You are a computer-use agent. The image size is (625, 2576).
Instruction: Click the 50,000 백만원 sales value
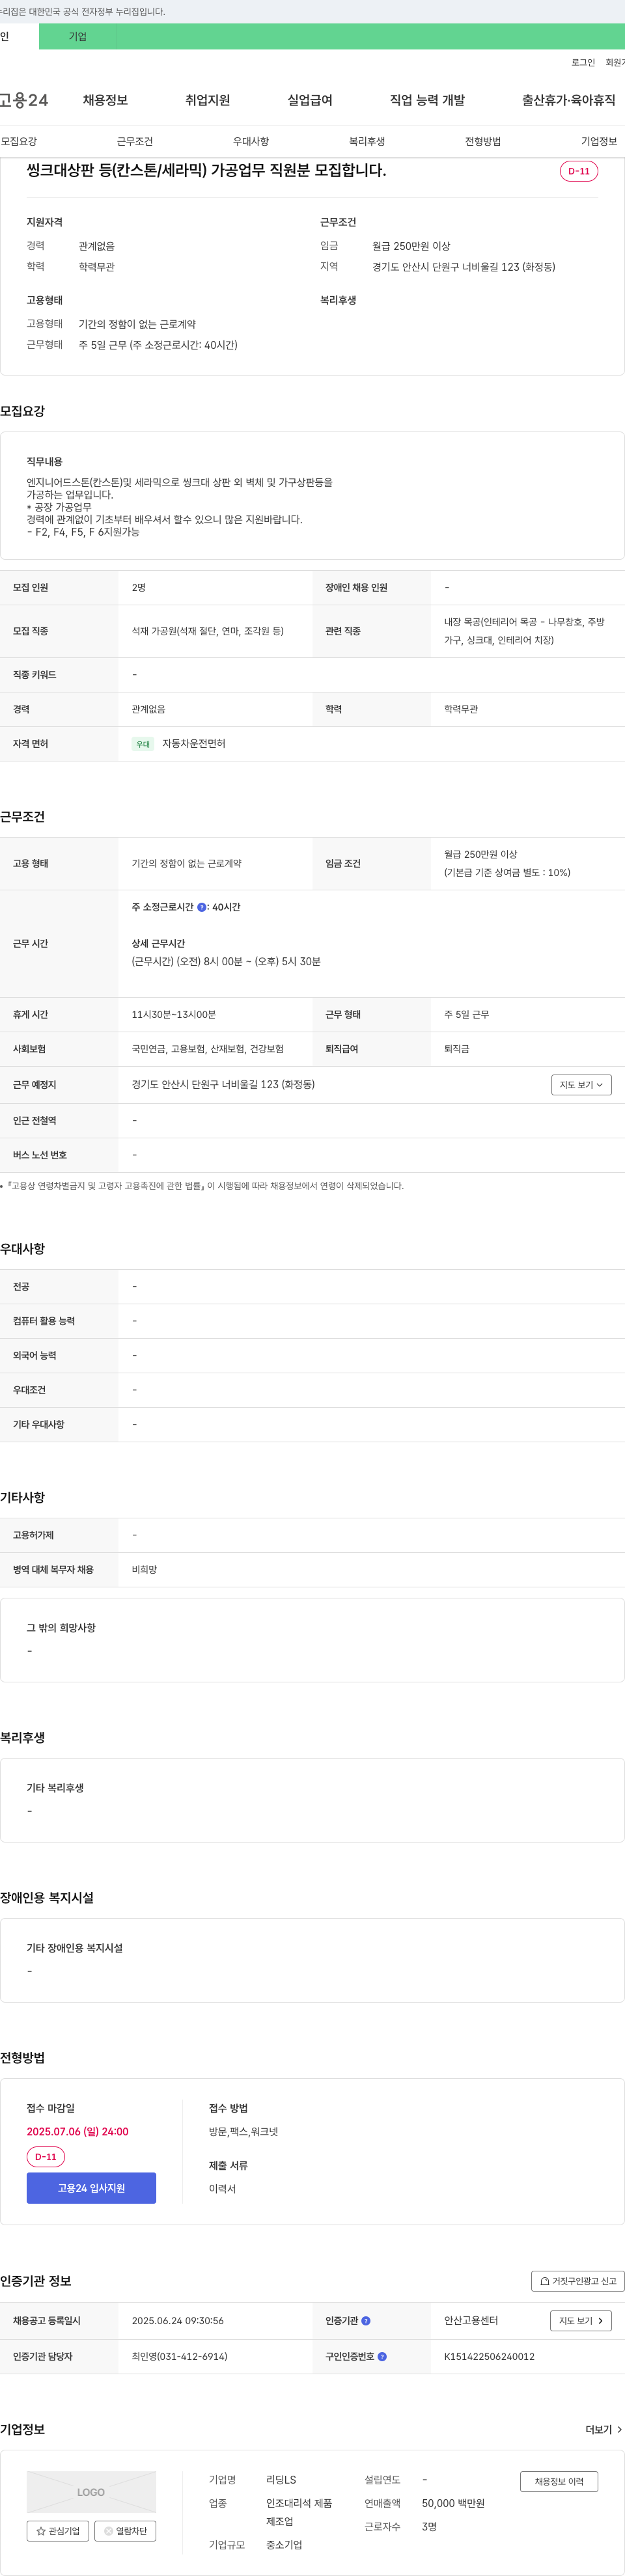(453, 2503)
